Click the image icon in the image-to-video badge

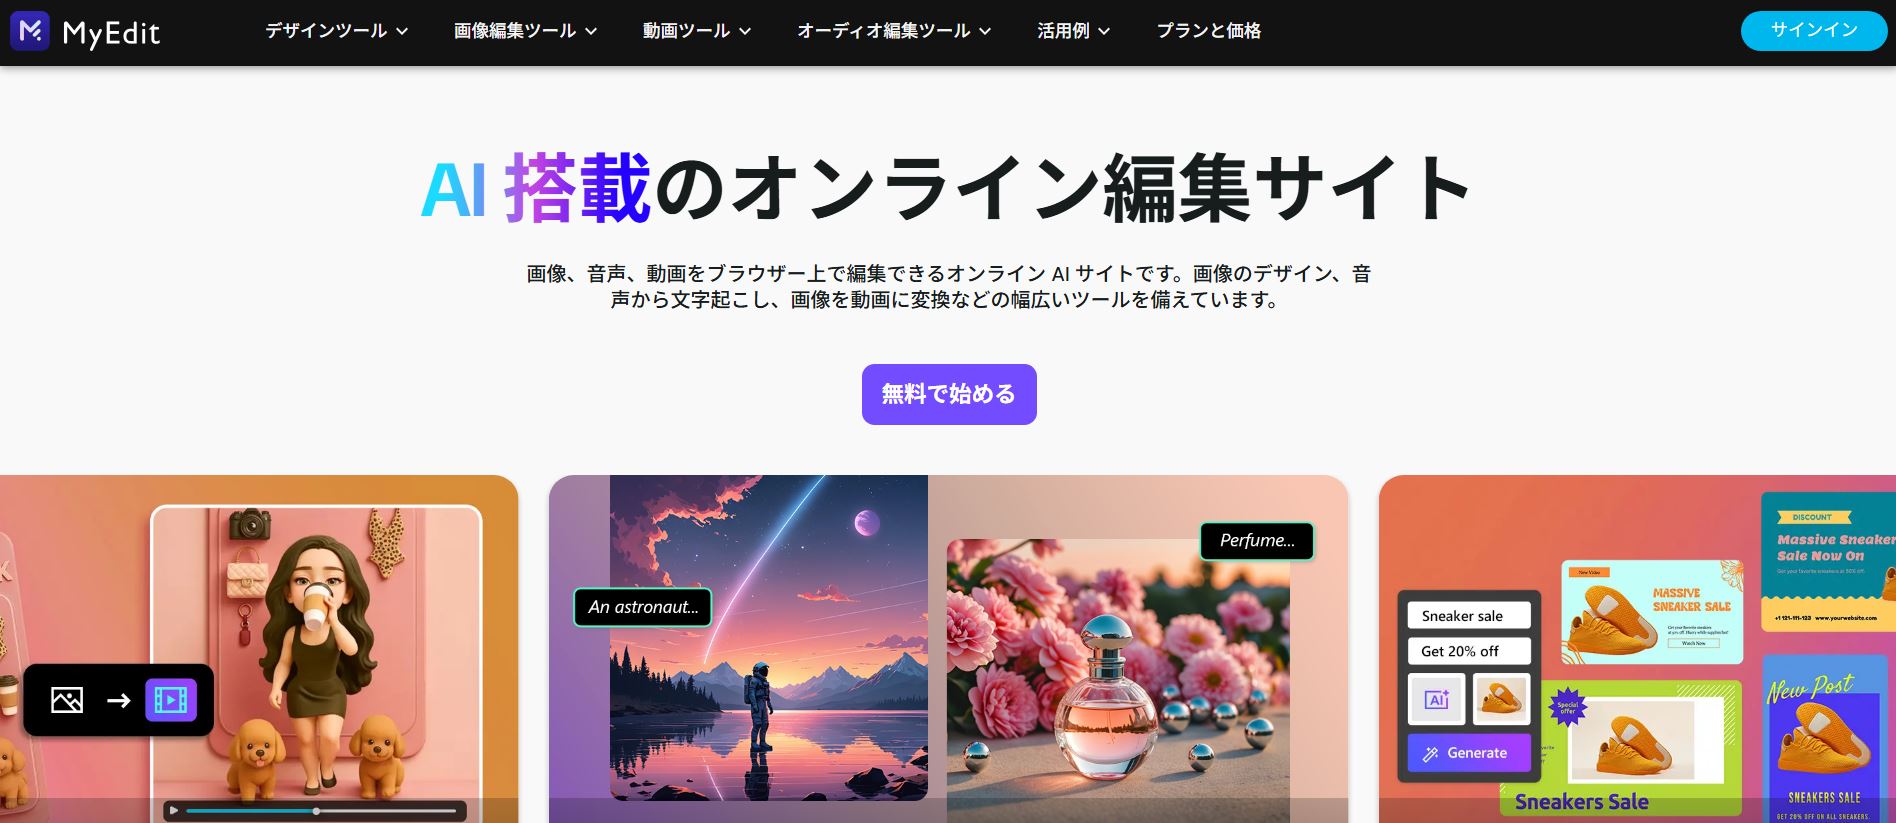(x=67, y=700)
